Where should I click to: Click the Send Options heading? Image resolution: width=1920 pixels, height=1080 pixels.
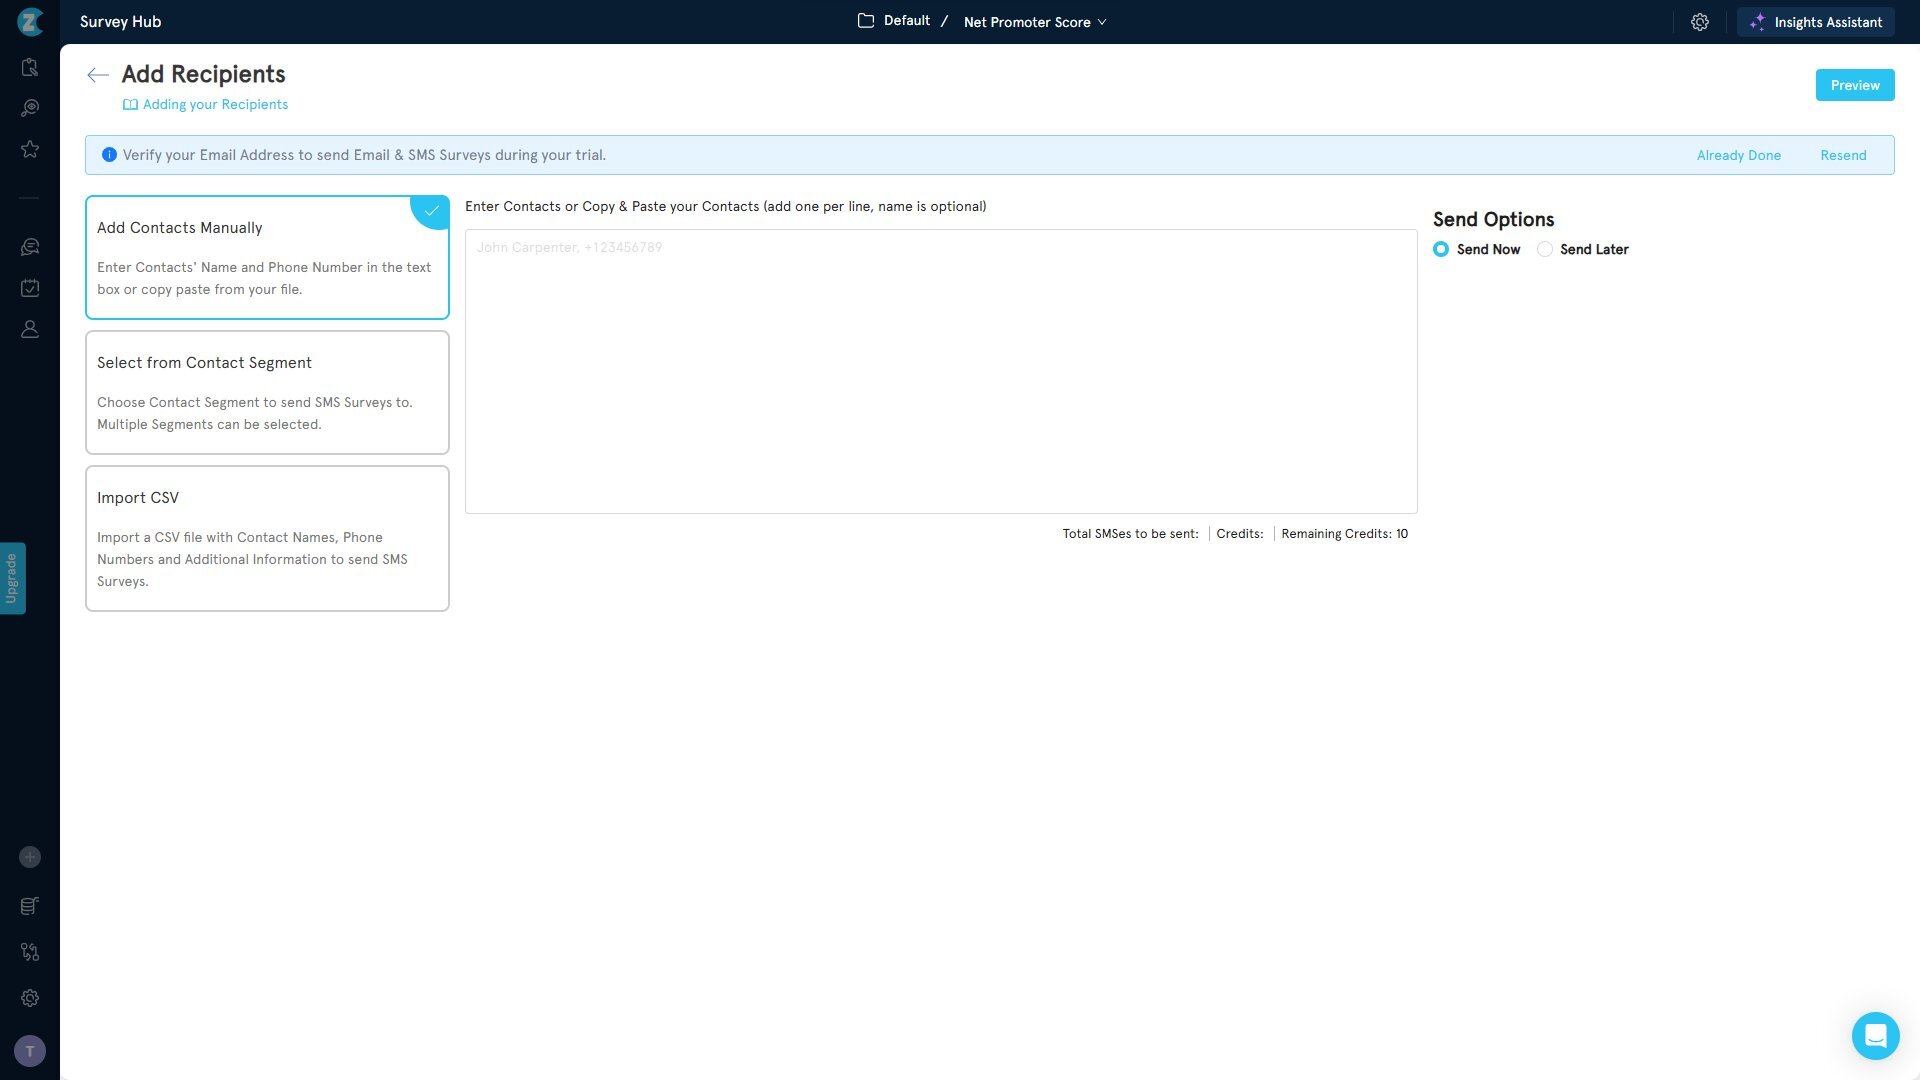click(1493, 220)
